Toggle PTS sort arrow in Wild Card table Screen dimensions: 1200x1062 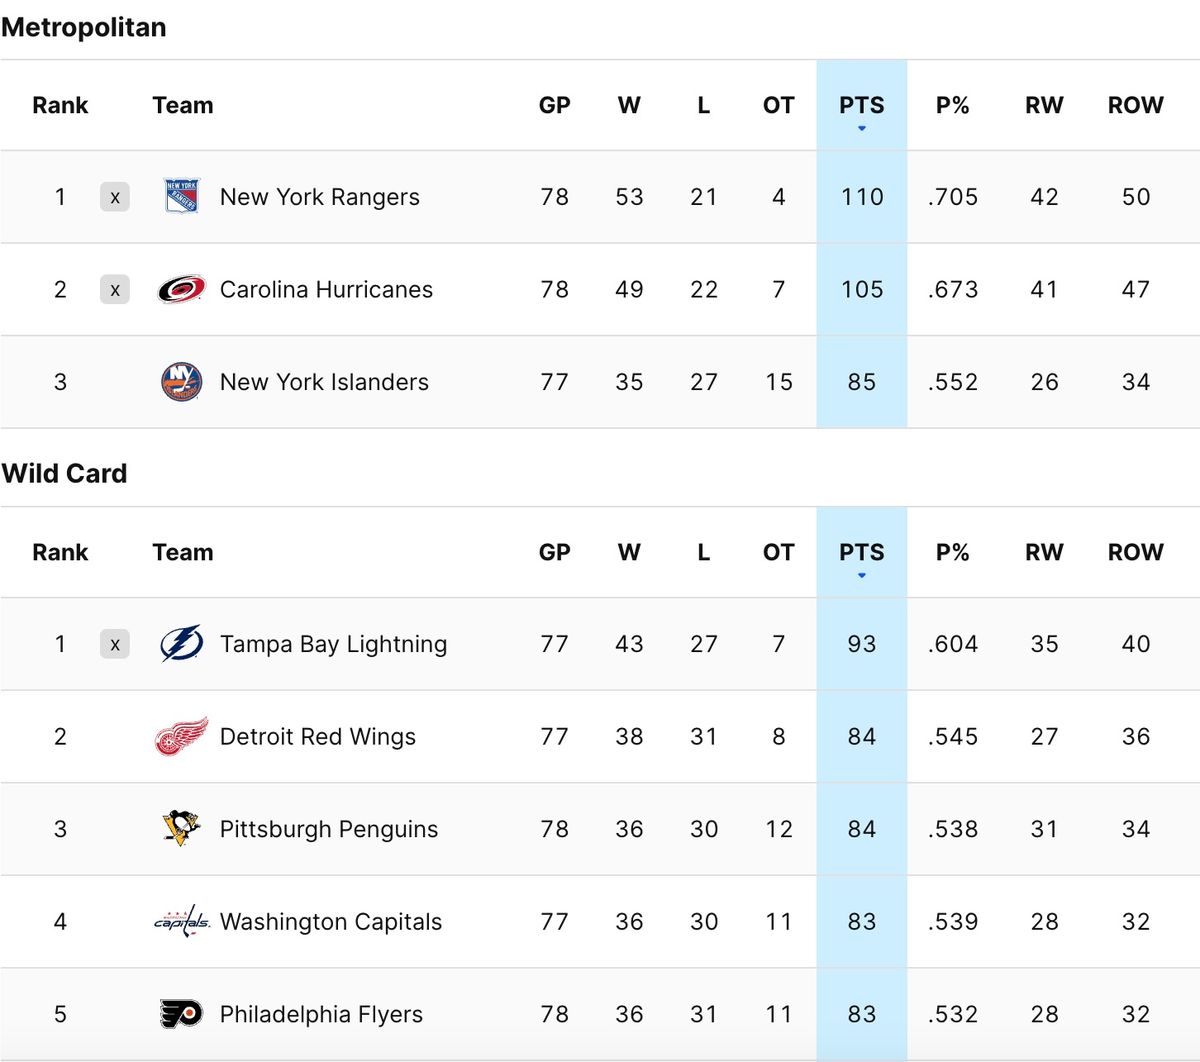click(x=861, y=576)
